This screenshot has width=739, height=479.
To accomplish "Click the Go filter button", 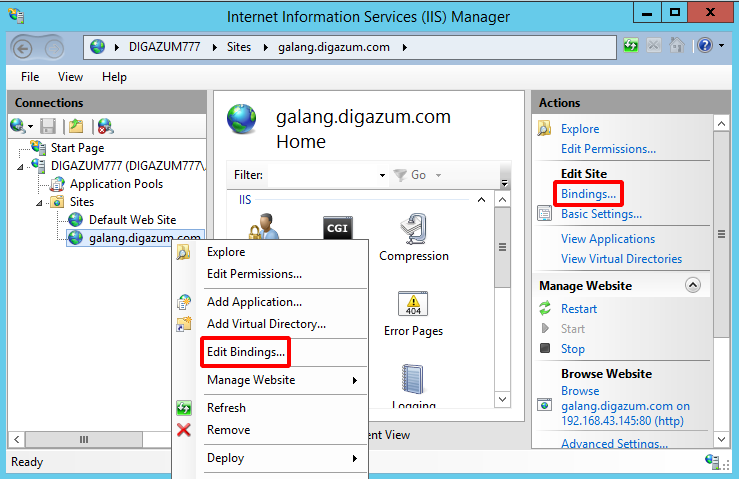I will (410, 175).
